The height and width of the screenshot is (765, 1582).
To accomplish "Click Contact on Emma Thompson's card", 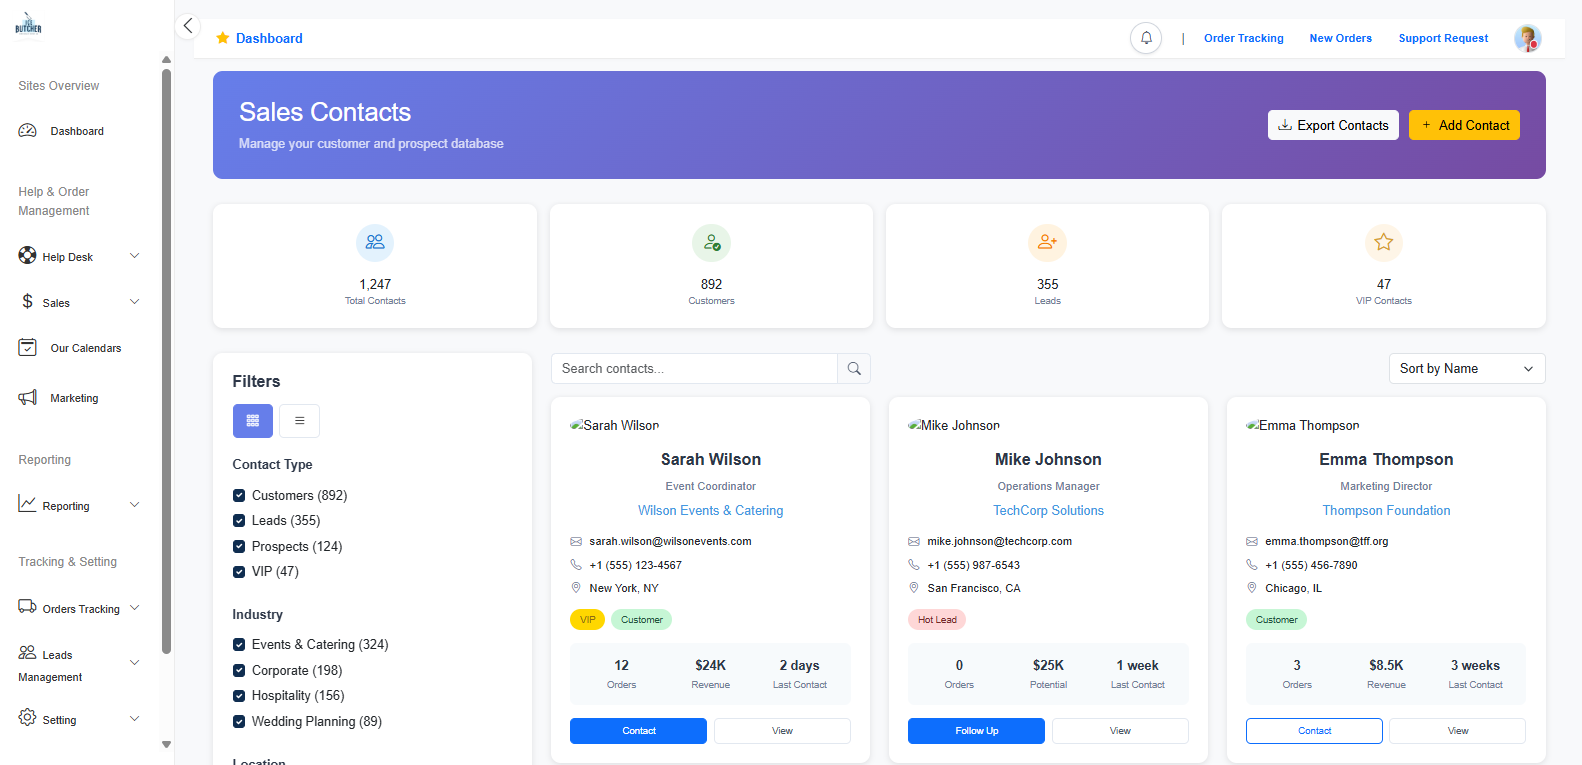I will [x=1314, y=731].
